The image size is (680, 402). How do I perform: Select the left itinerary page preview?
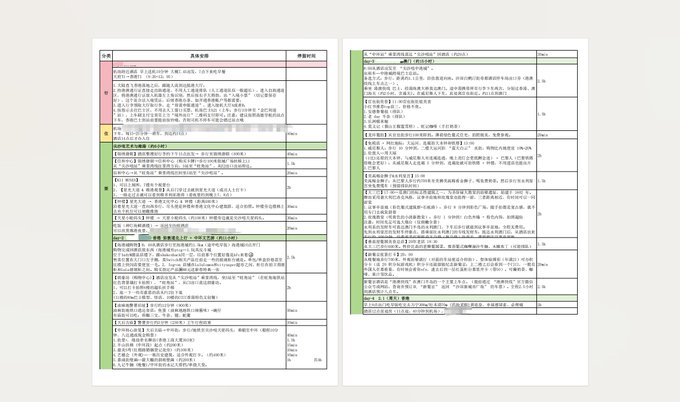click(215, 212)
